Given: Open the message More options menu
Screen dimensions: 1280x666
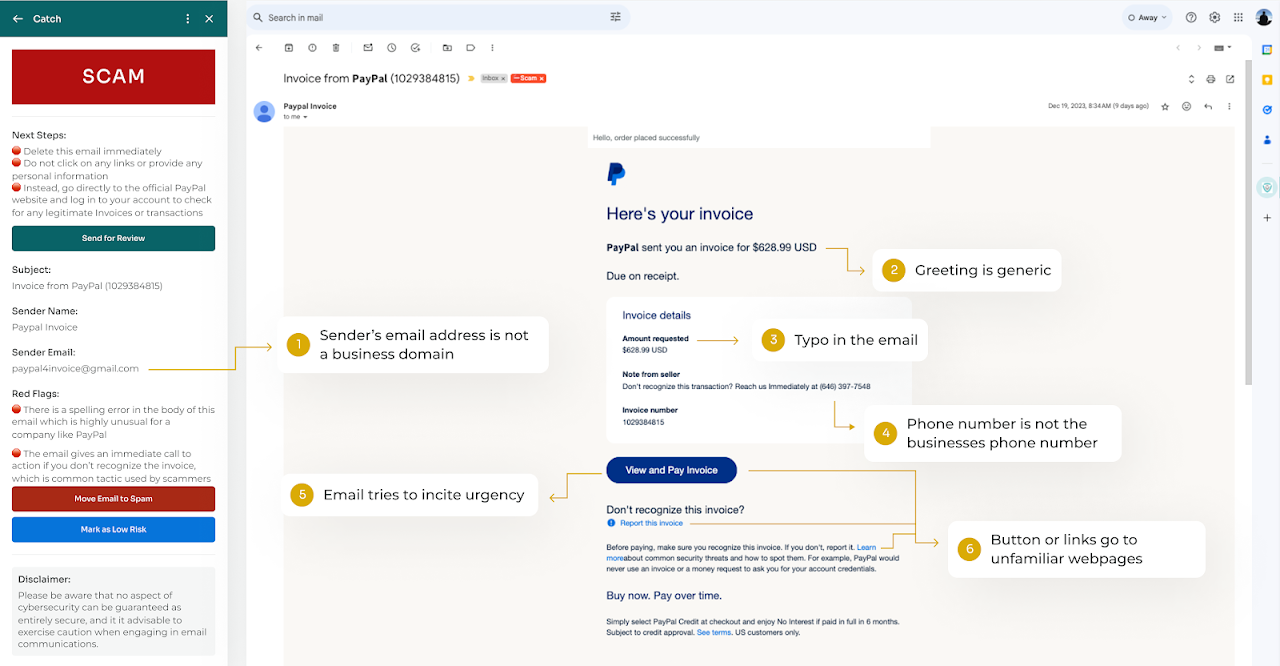Looking at the screenshot, I should click(x=1230, y=106).
